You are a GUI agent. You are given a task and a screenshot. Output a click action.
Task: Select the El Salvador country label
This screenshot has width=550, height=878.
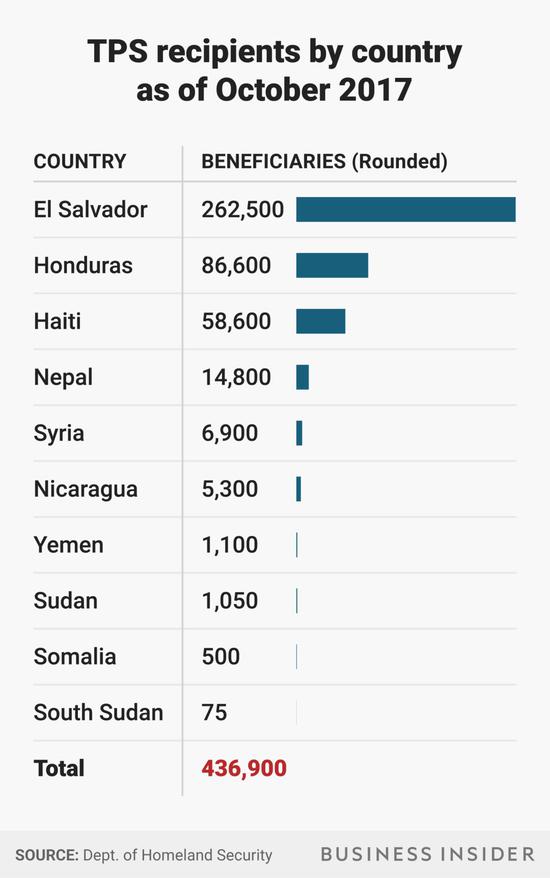[x=90, y=209]
